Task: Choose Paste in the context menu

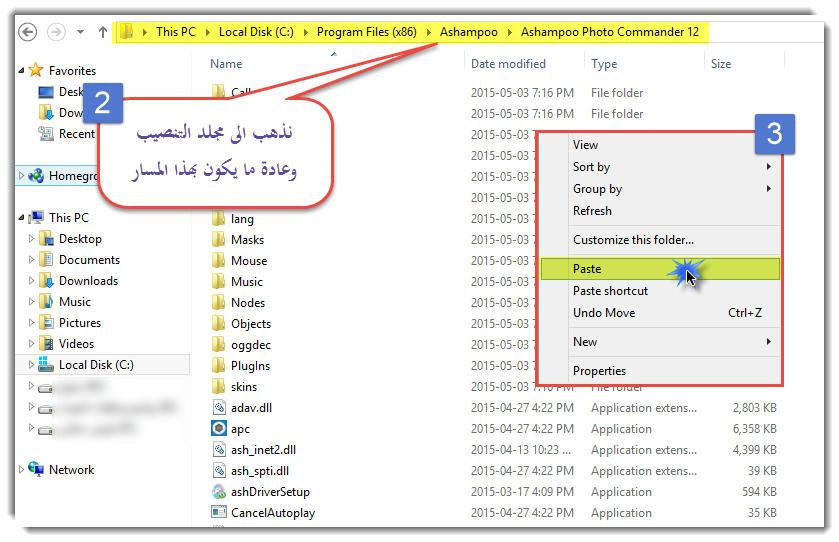Action: (660, 269)
